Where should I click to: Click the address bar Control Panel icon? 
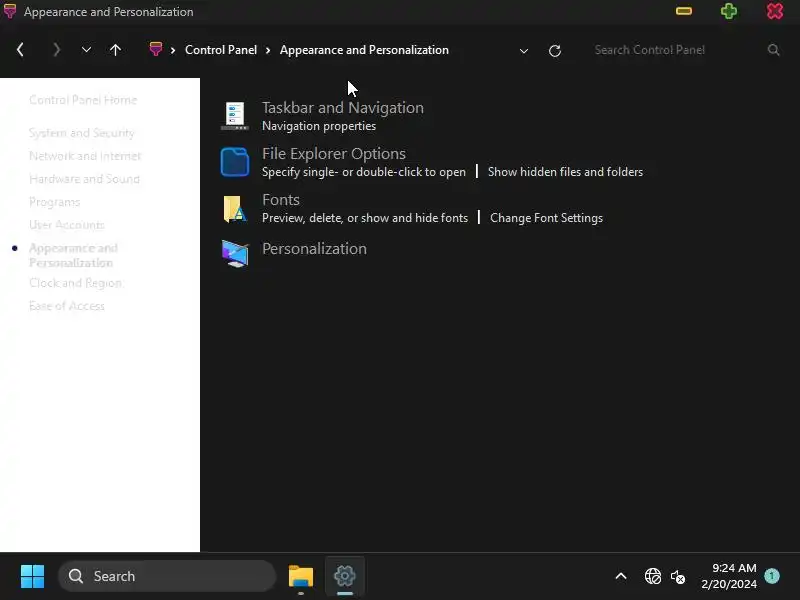pos(156,49)
